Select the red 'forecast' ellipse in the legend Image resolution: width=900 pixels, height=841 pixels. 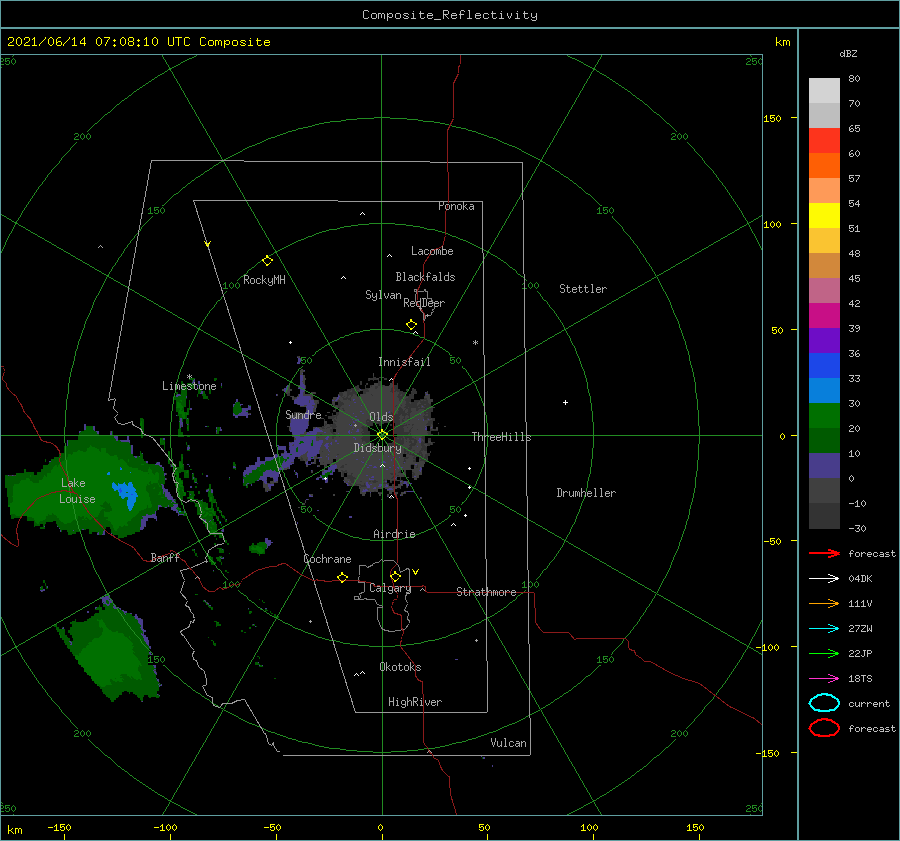pyautogui.click(x=824, y=728)
